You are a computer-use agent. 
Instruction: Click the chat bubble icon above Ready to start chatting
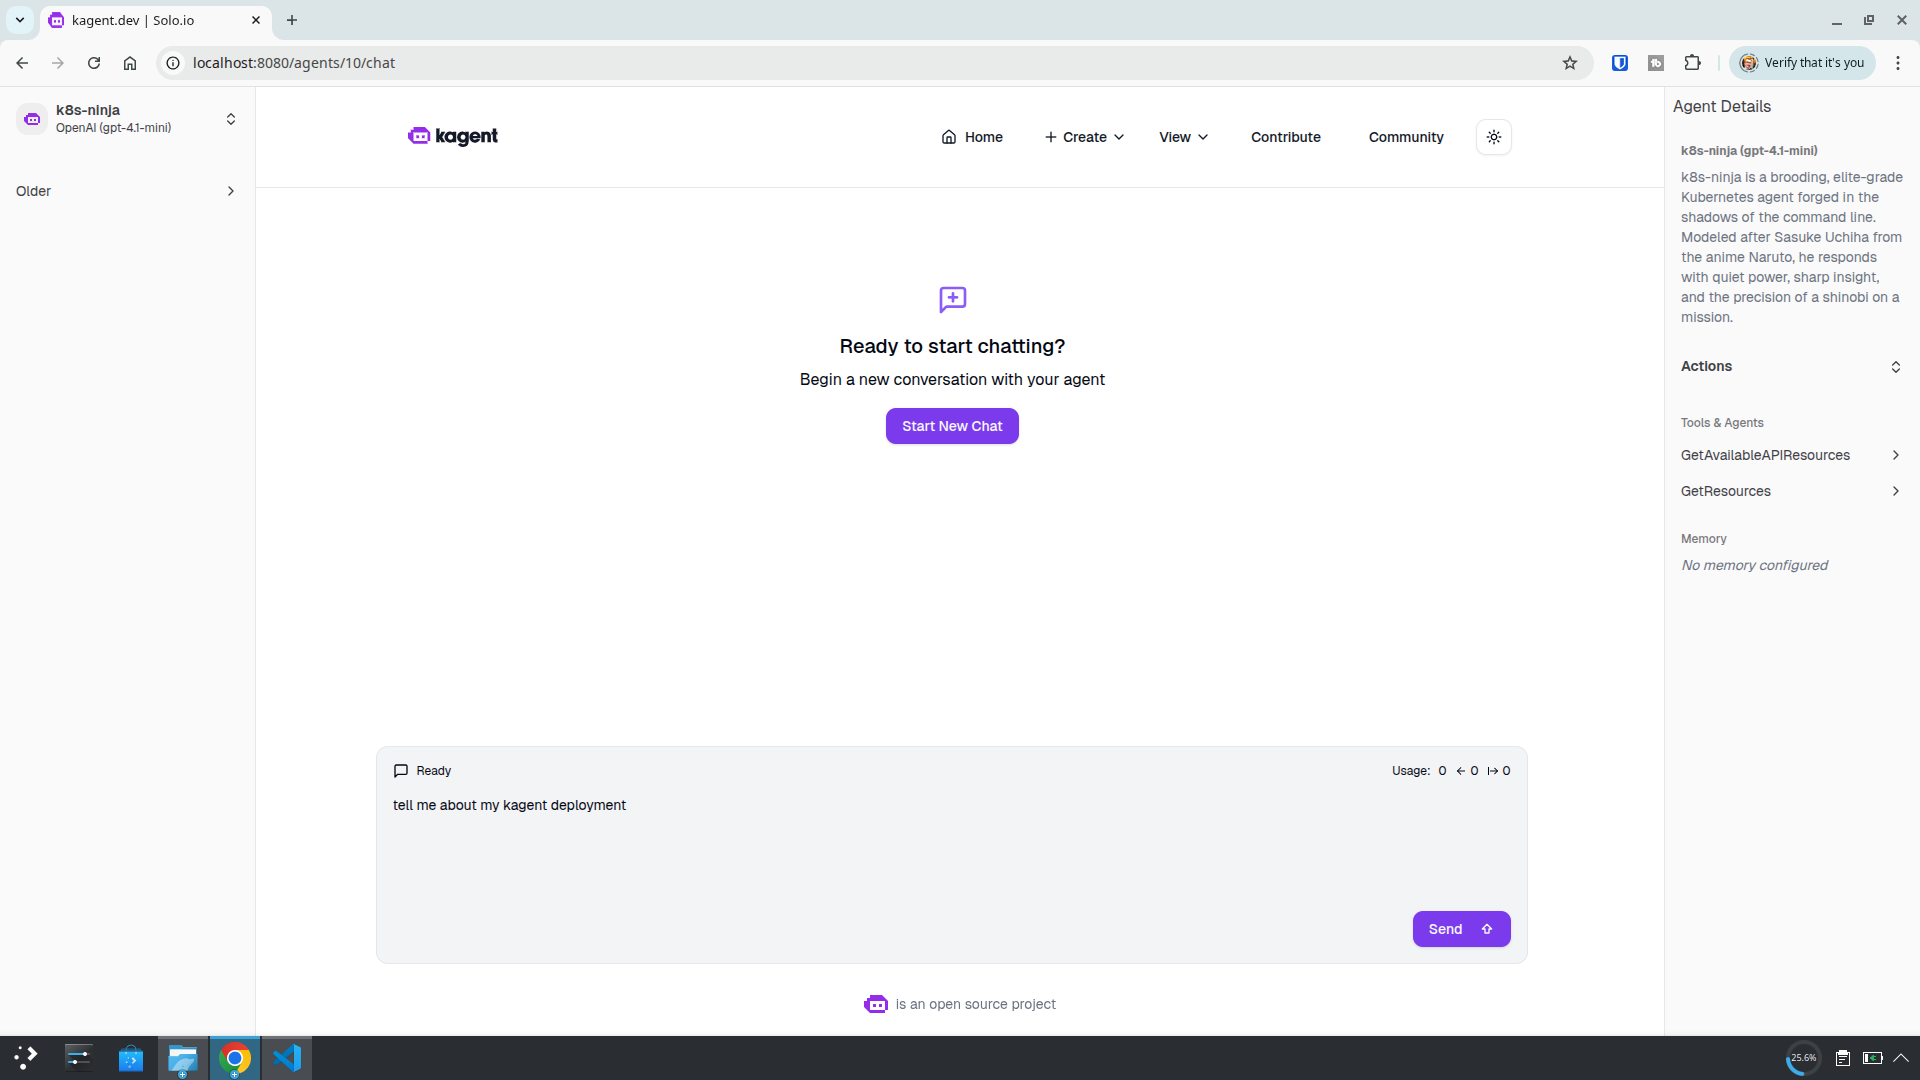[x=951, y=299]
